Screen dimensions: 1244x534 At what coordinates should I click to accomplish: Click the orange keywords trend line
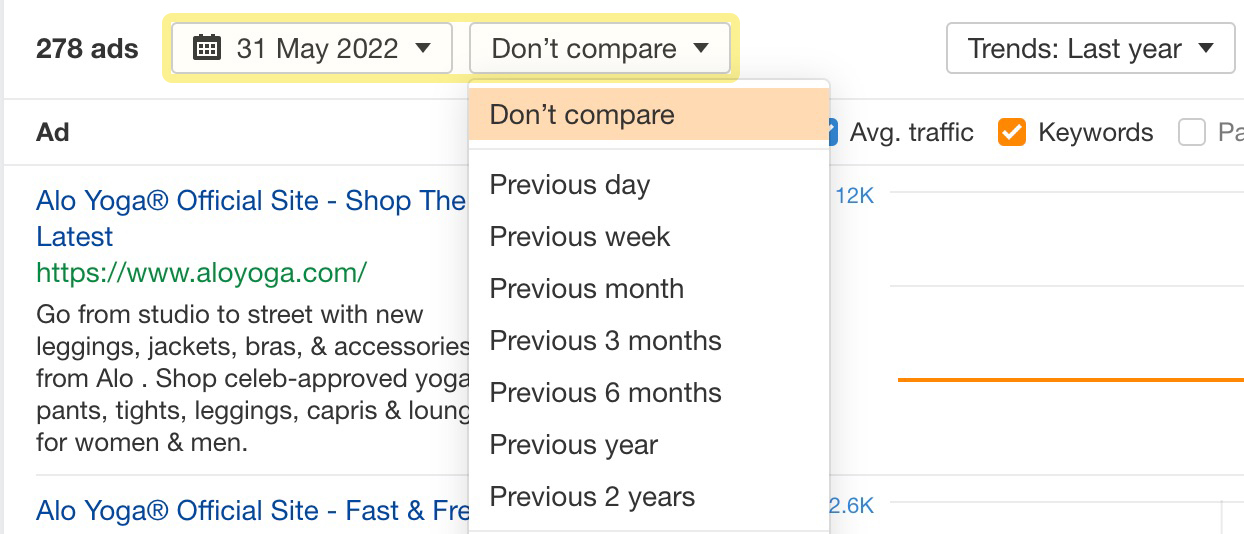(x=1070, y=380)
